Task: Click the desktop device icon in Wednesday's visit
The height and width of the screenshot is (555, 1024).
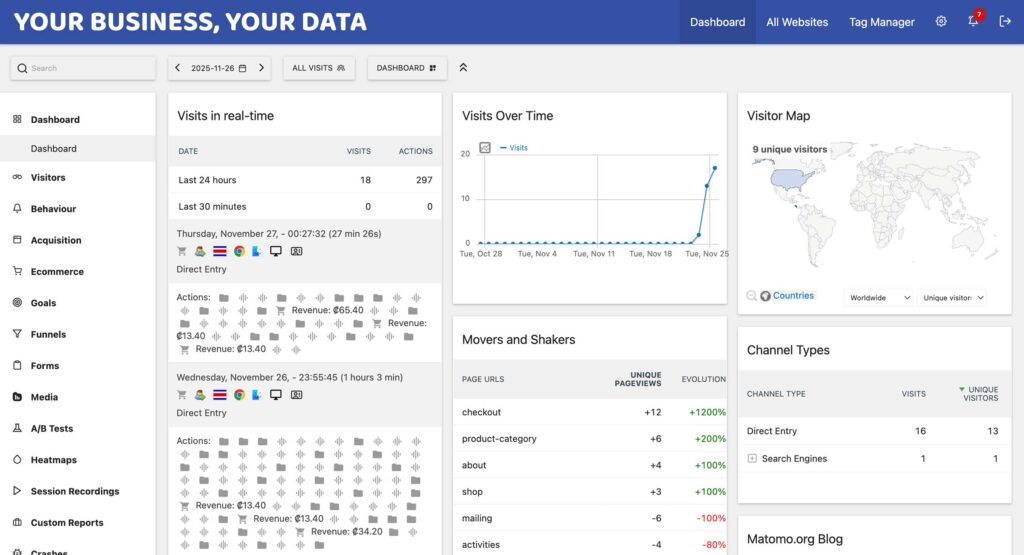Action: tap(276, 395)
